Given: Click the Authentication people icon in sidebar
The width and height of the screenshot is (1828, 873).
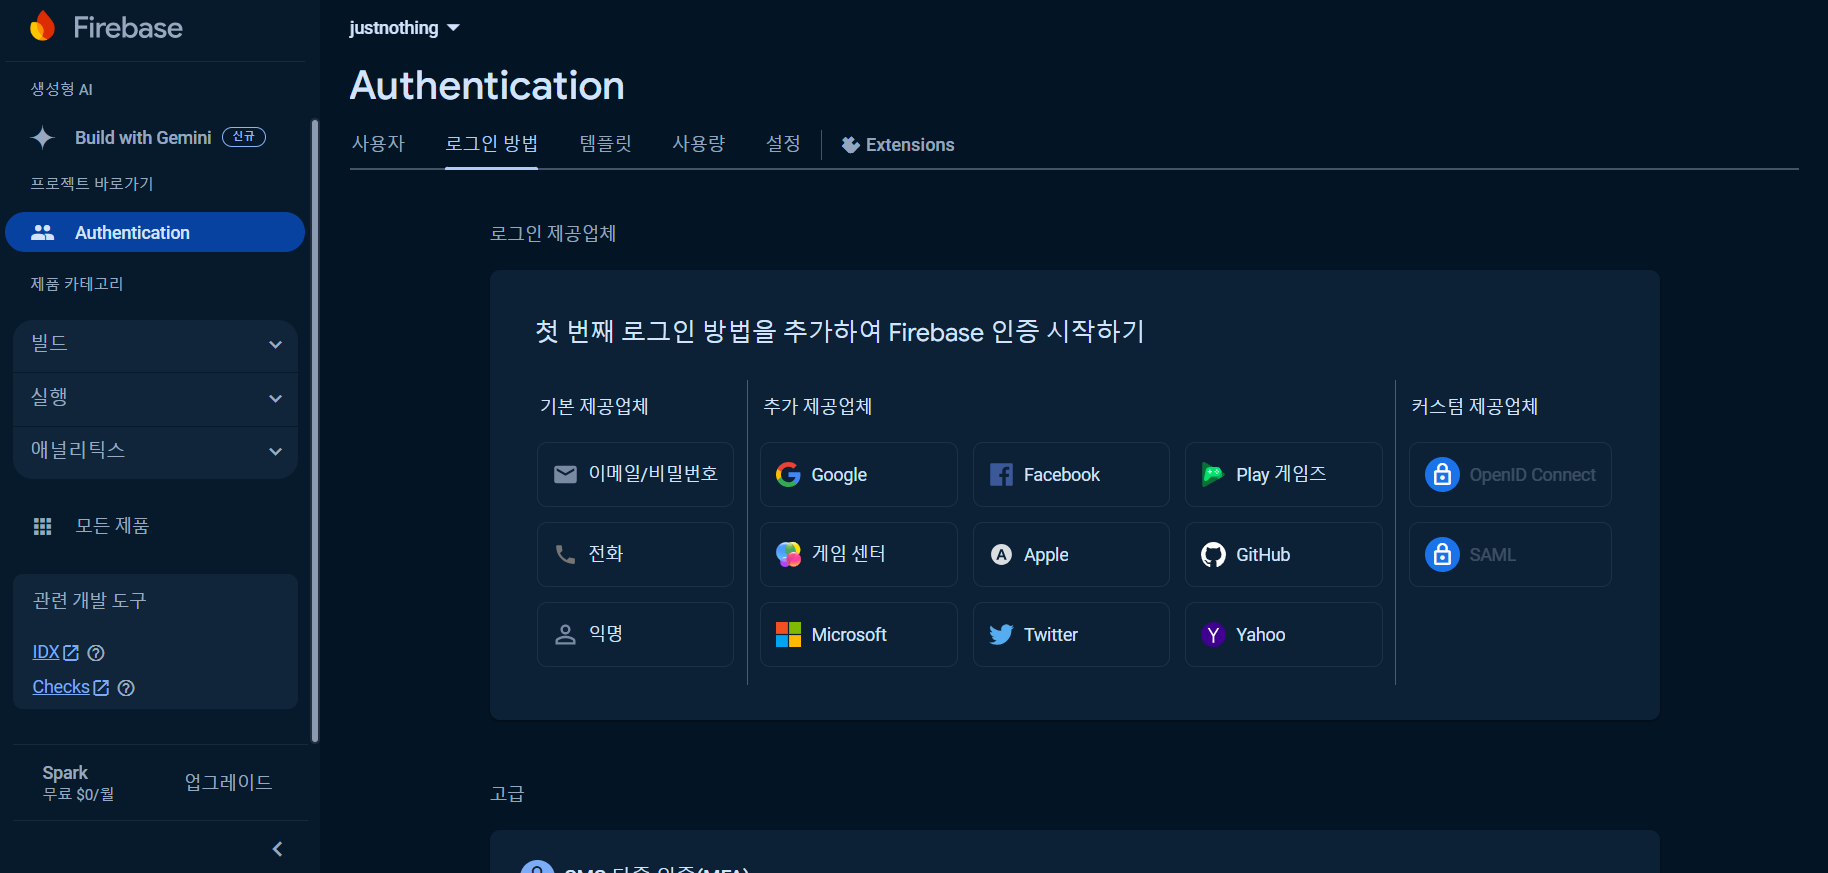Looking at the screenshot, I should (x=42, y=232).
